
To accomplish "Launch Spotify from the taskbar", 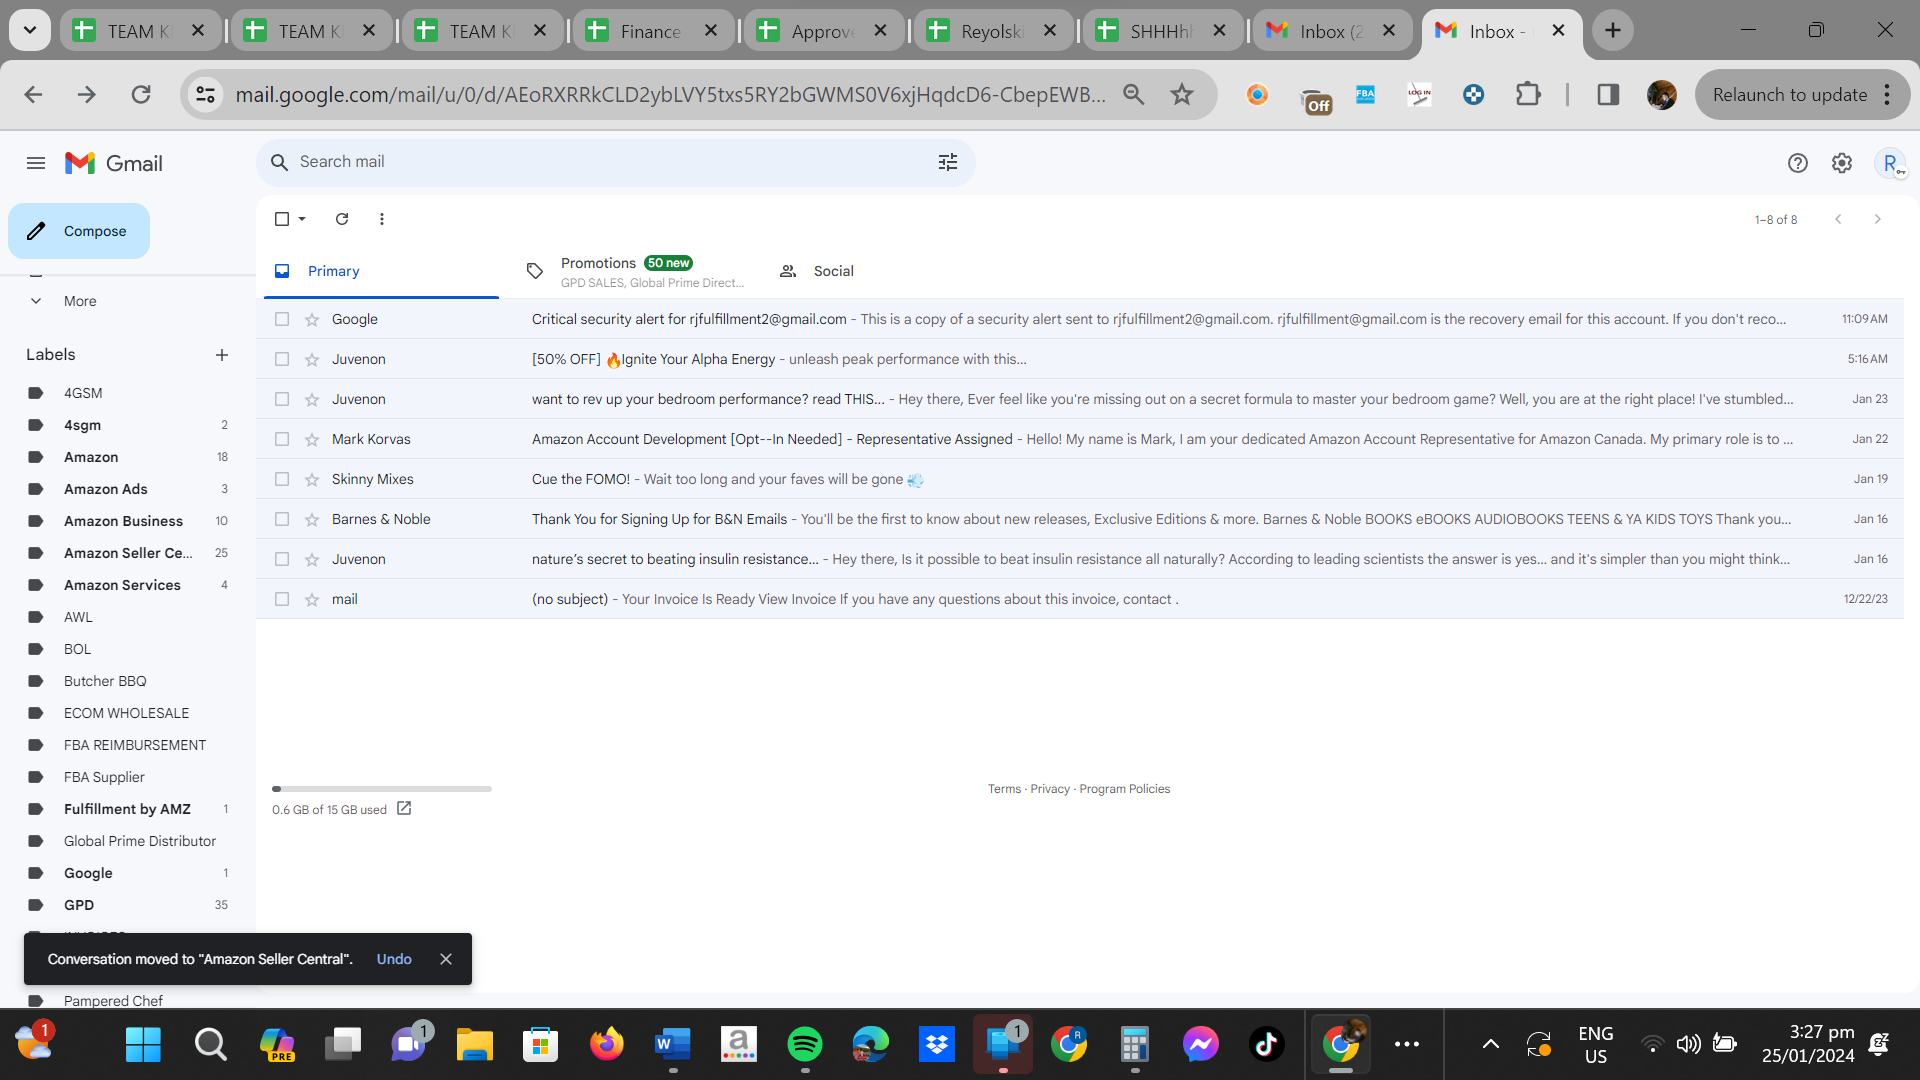I will pyautogui.click(x=805, y=1044).
